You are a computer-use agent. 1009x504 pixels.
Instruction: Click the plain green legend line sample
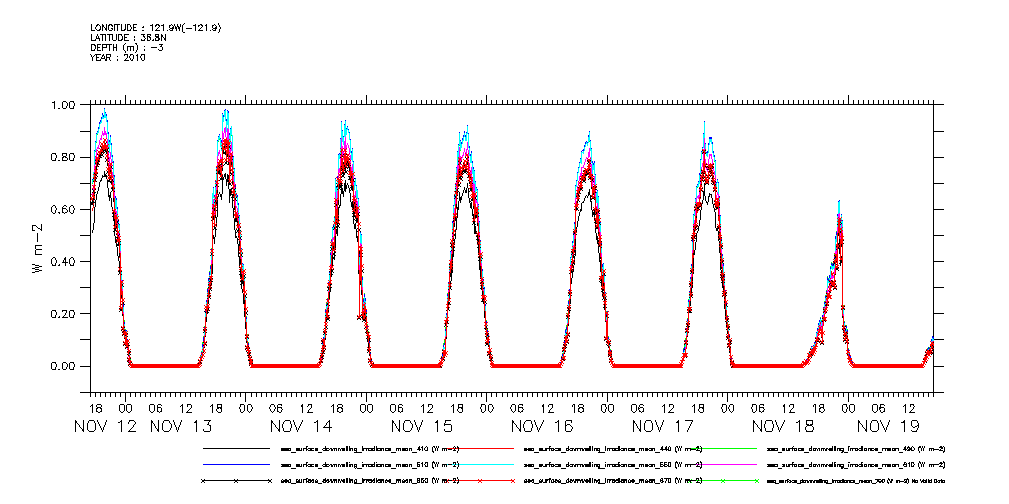tap(723, 448)
